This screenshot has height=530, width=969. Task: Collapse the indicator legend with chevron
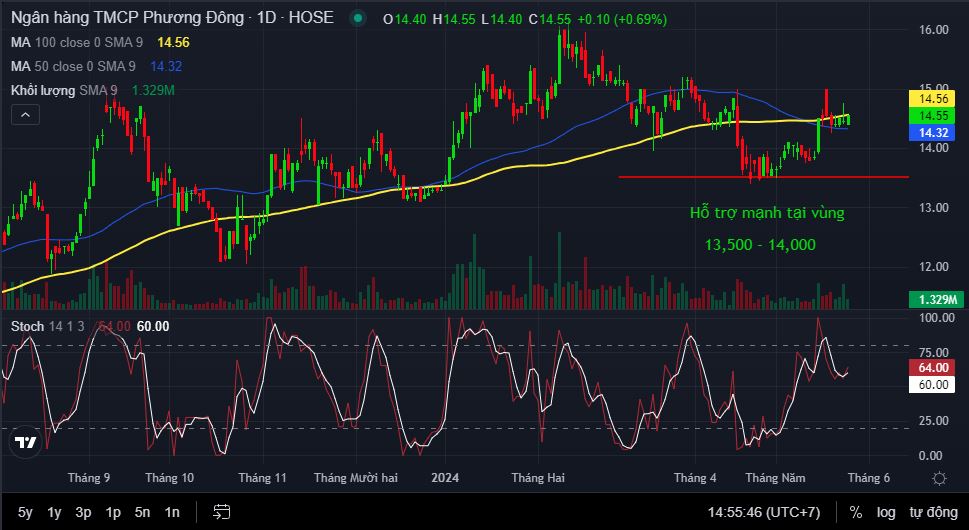tap(25, 116)
